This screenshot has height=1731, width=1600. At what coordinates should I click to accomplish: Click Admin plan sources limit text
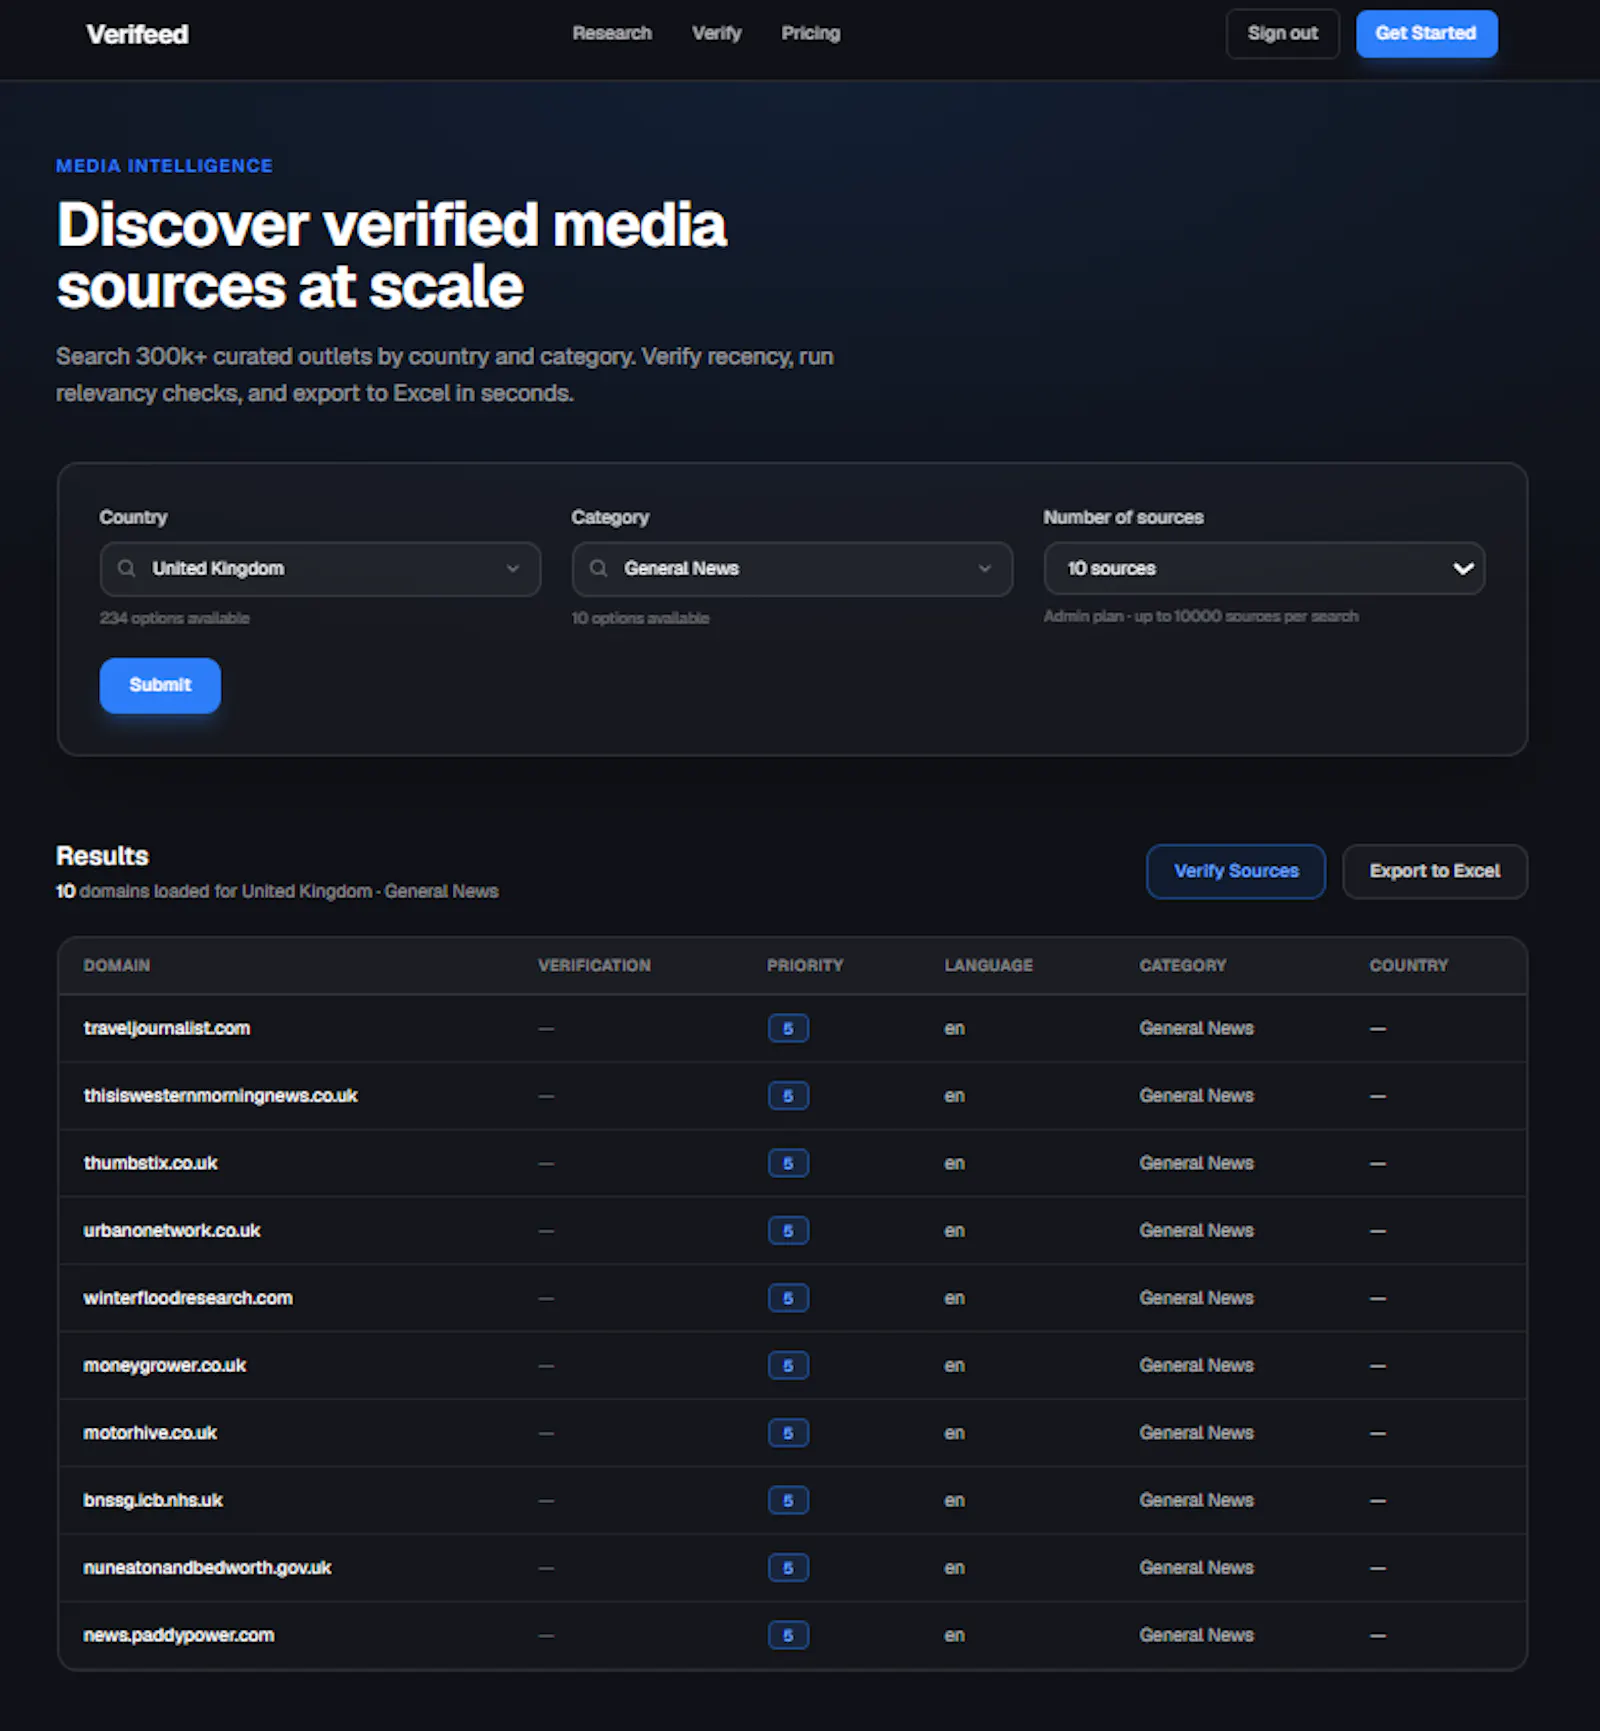coord(1201,616)
